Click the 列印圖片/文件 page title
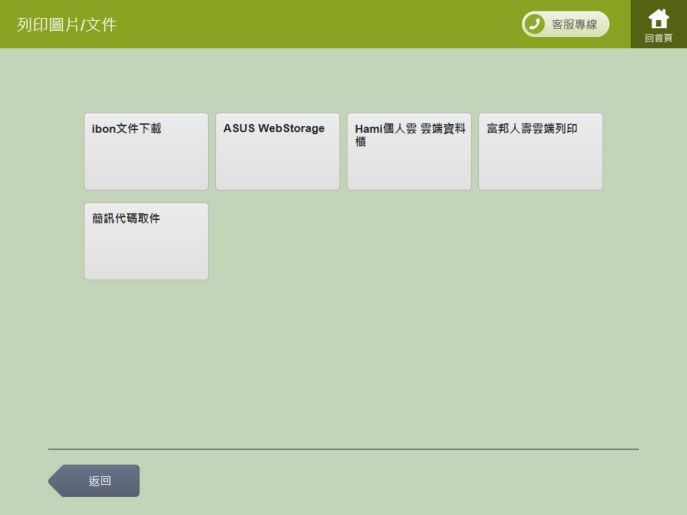The height and width of the screenshot is (515, 687). 67,25
